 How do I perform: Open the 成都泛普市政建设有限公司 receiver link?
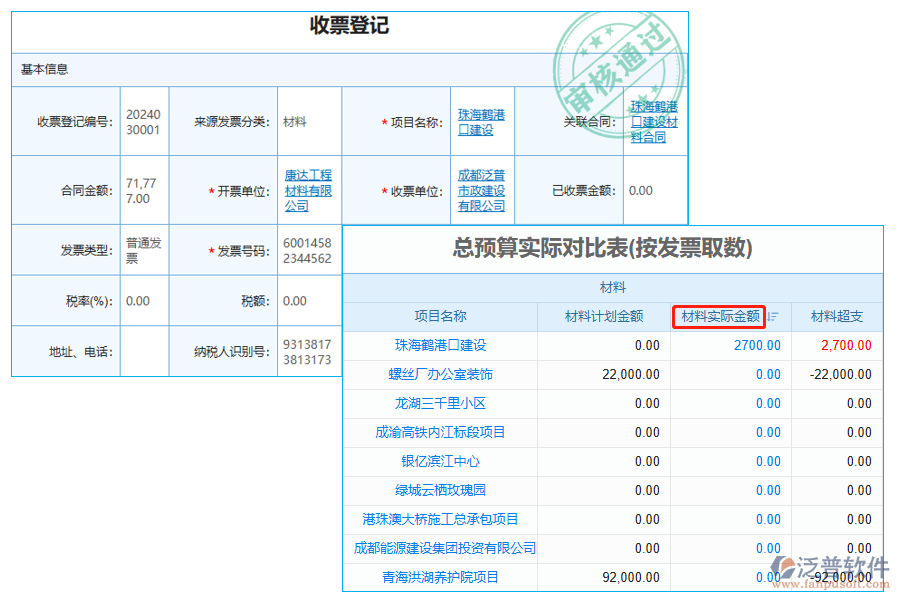482,190
